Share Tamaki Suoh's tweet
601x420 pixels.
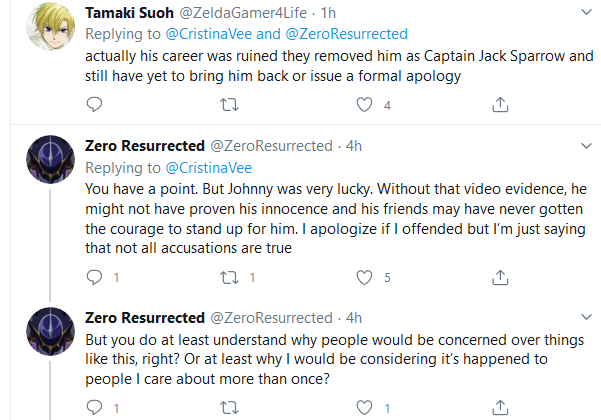coord(500,105)
